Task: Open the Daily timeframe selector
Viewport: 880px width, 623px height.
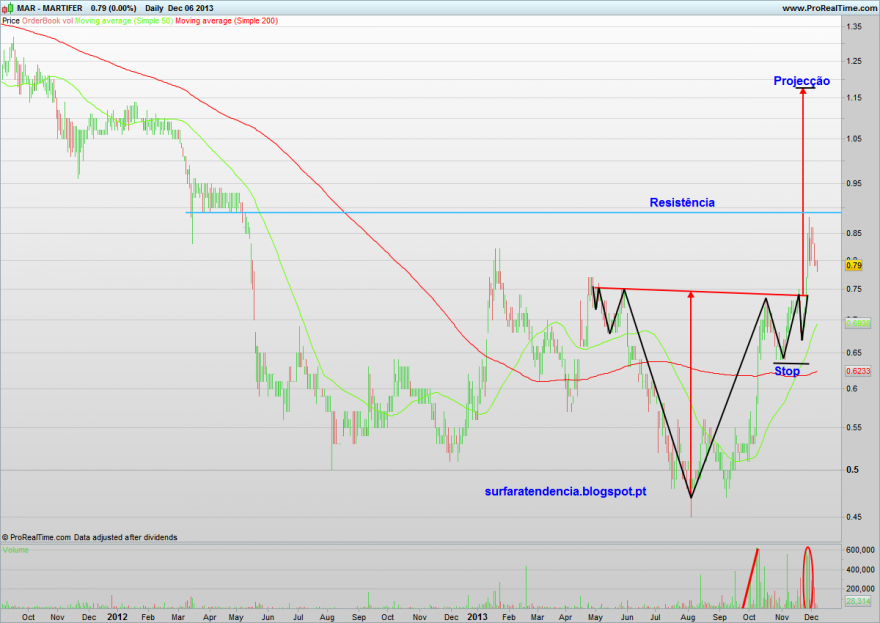Action: (154, 8)
